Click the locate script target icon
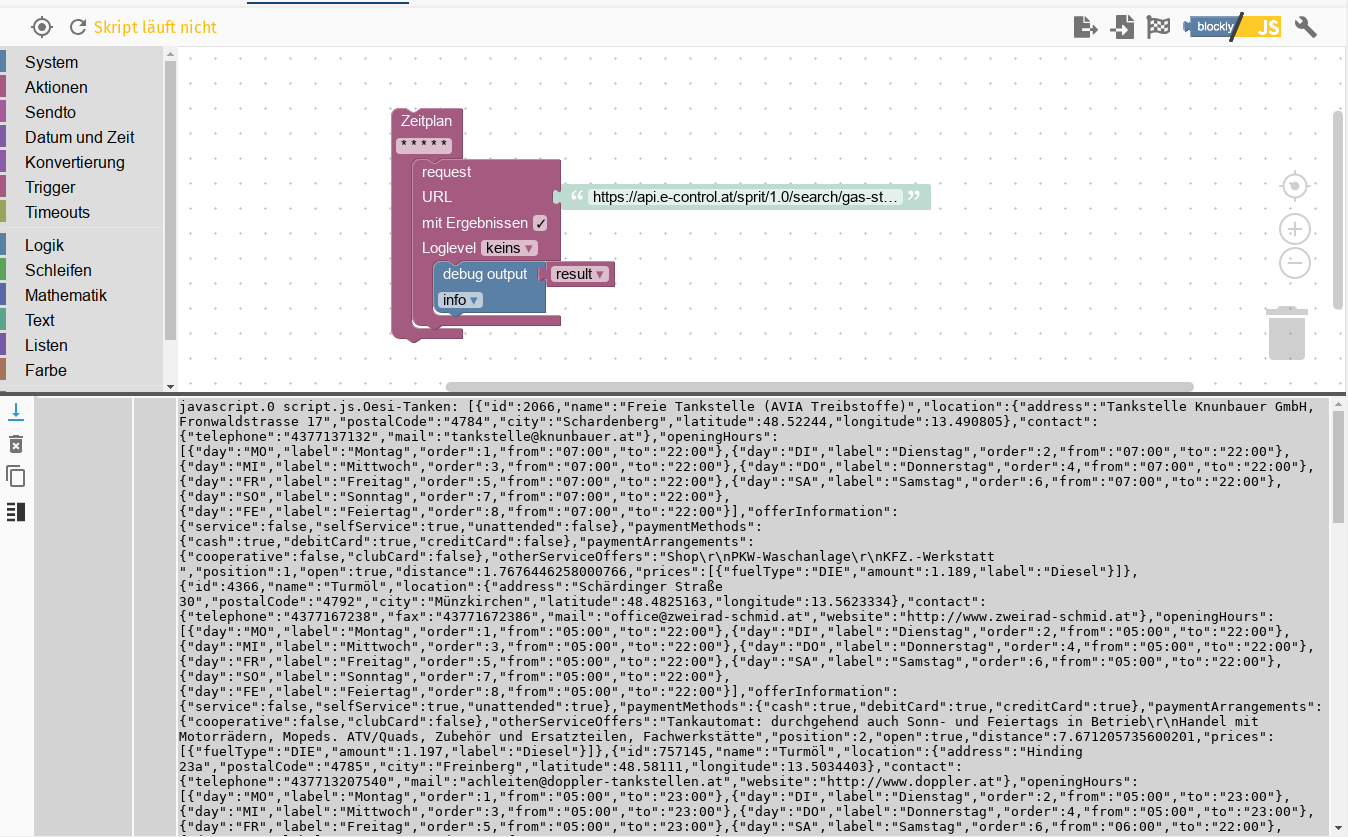Viewport: 1348px width, 837px height. point(41,27)
